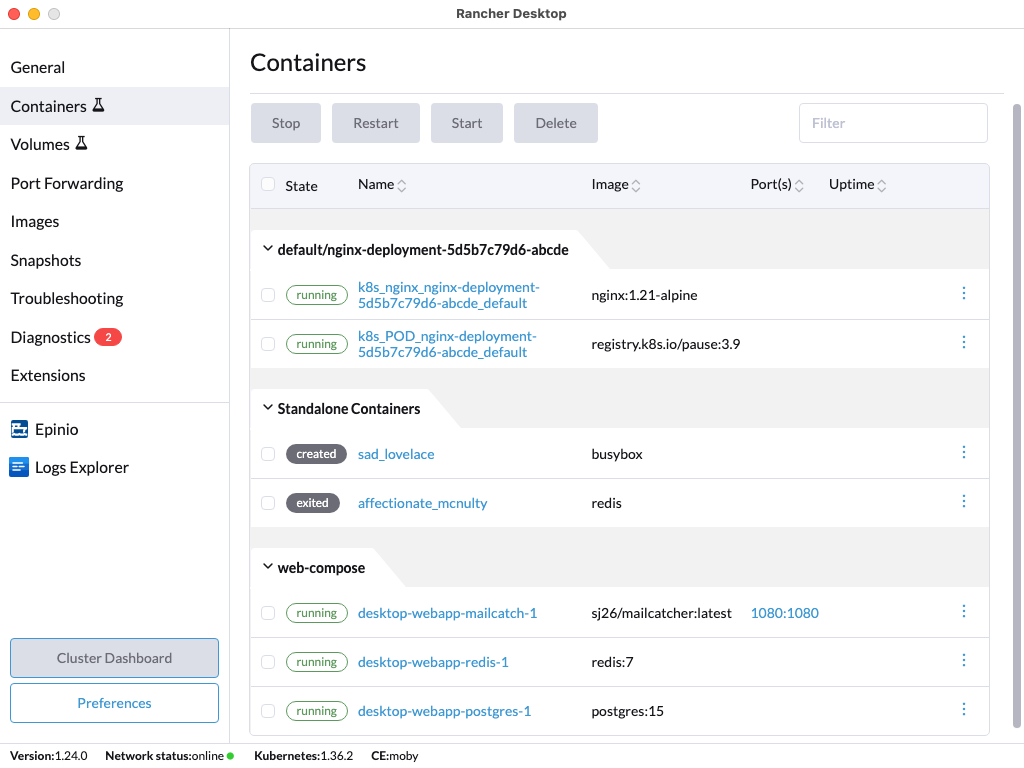Open actions menu for desktop-webapp-mailcatch-1
This screenshot has width=1024, height=768.
964,611
